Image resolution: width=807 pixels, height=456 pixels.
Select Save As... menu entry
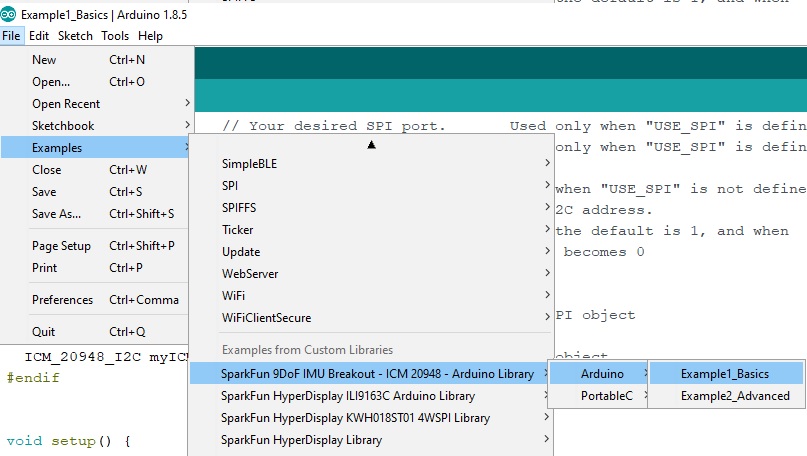pyautogui.click(x=95, y=214)
